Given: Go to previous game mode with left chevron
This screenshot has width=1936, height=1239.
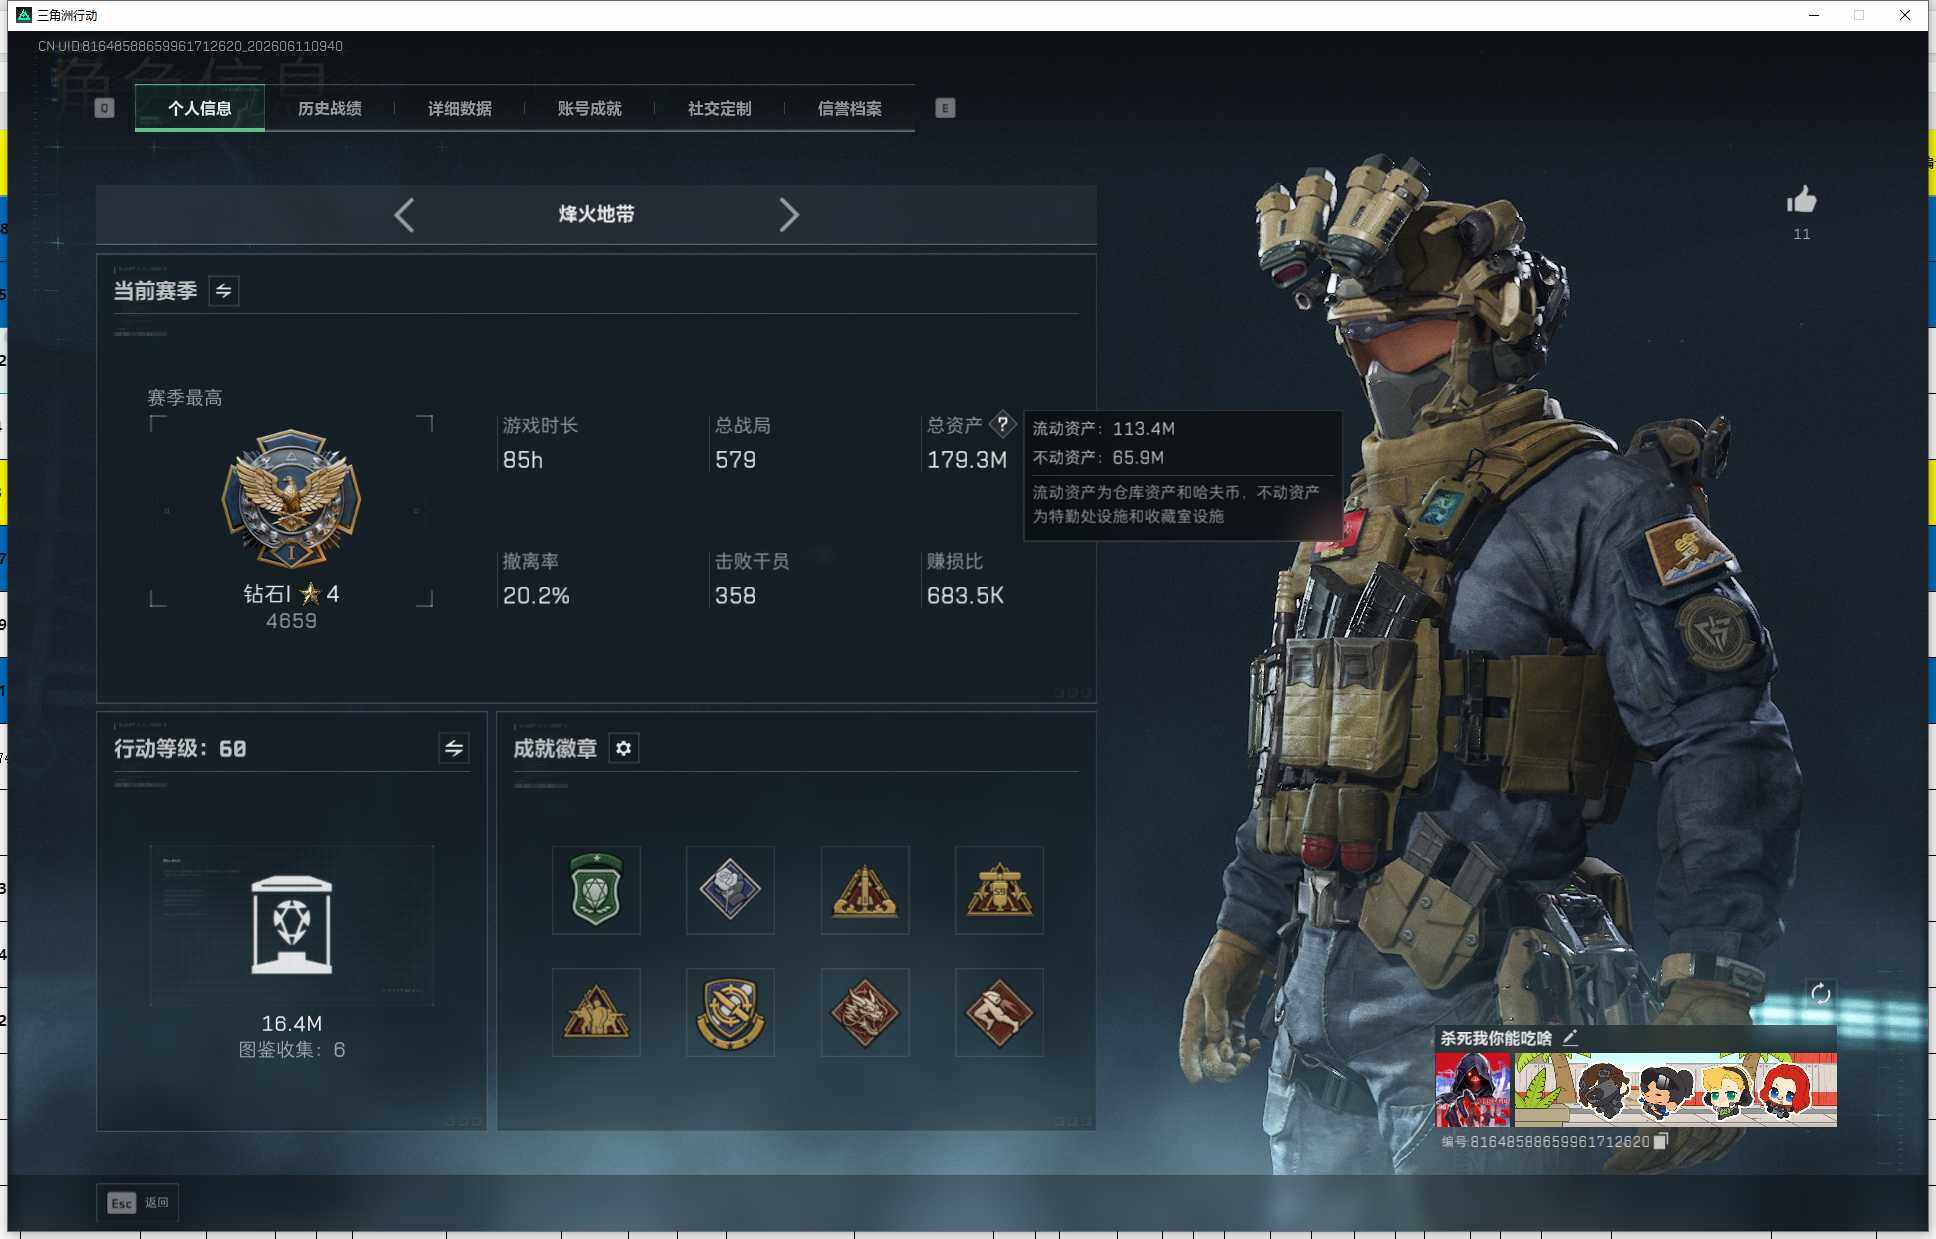Looking at the screenshot, I should [x=404, y=215].
